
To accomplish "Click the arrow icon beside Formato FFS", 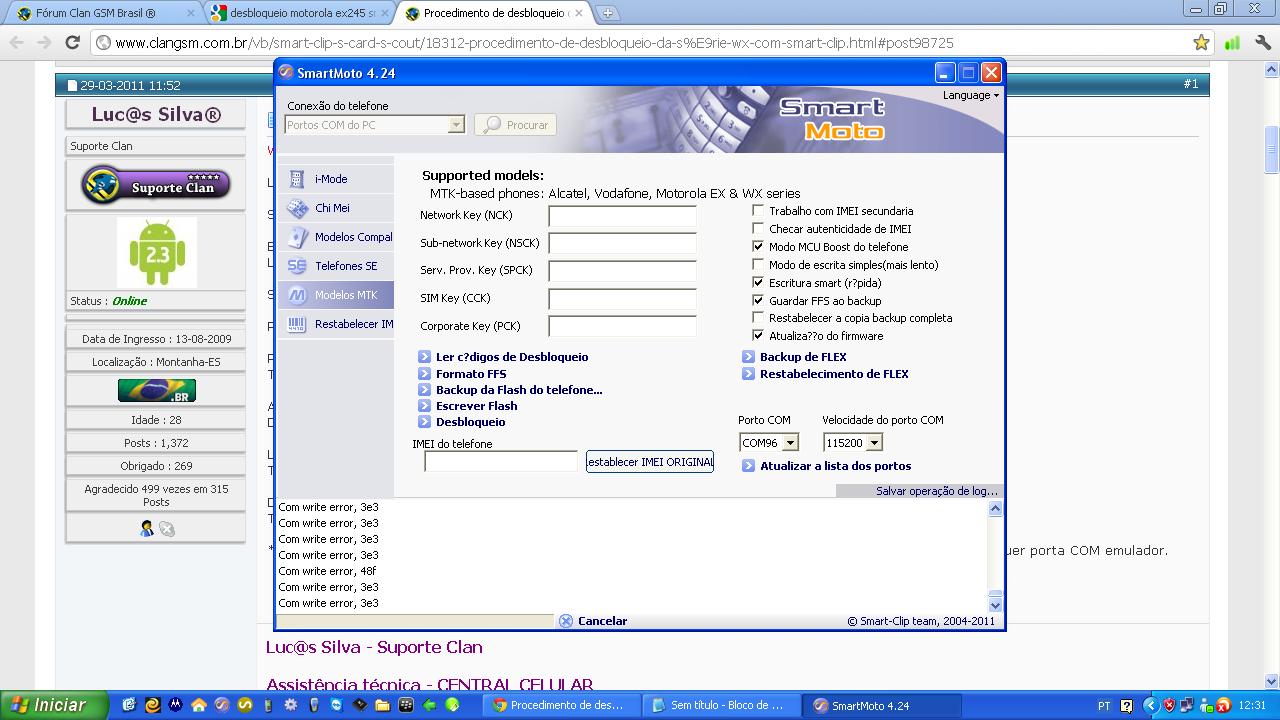I will pos(425,374).
